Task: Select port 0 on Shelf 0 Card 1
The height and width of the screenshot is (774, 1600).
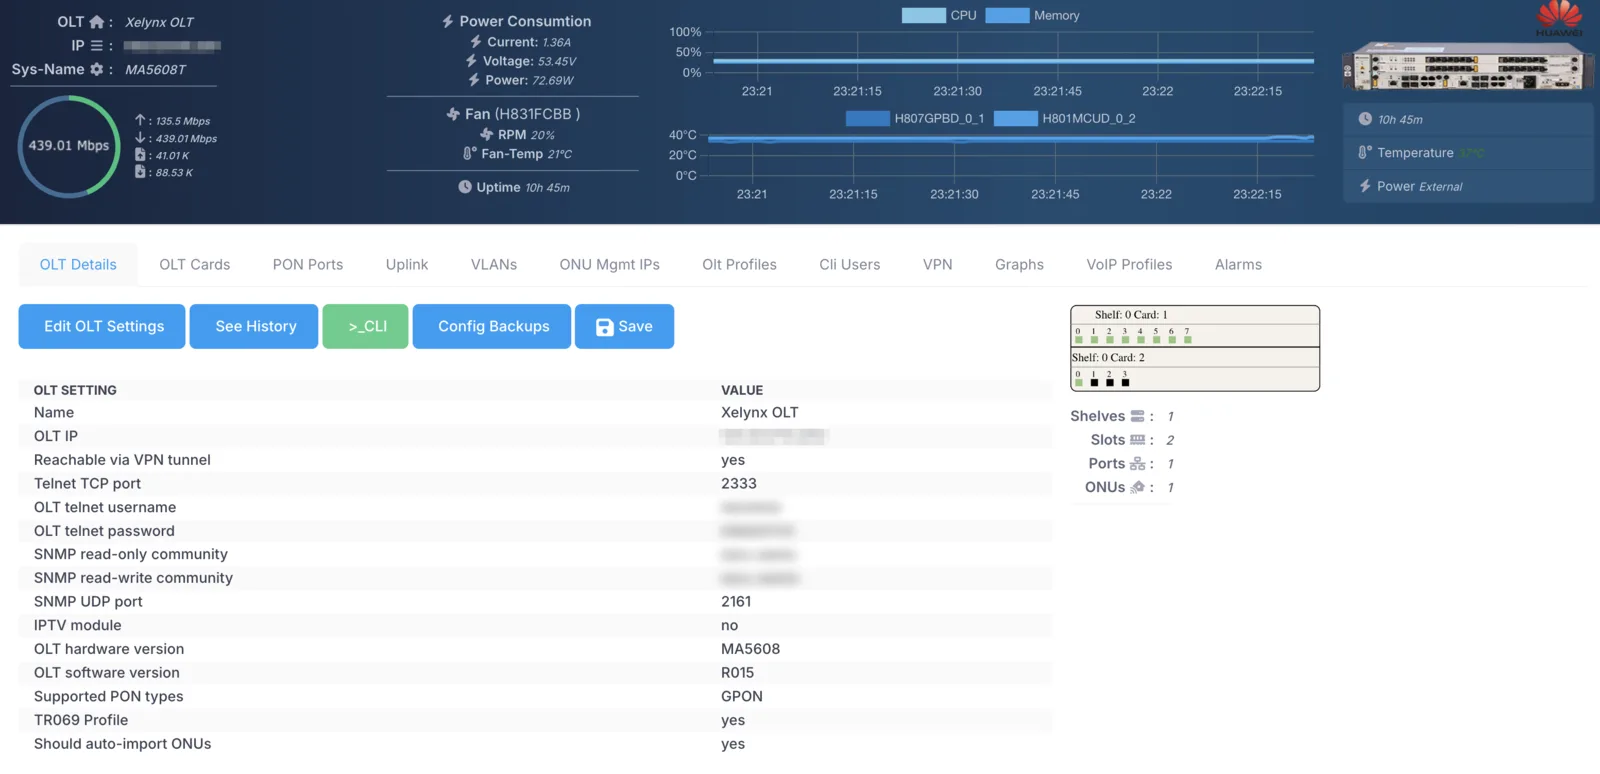Action: click(1079, 339)
